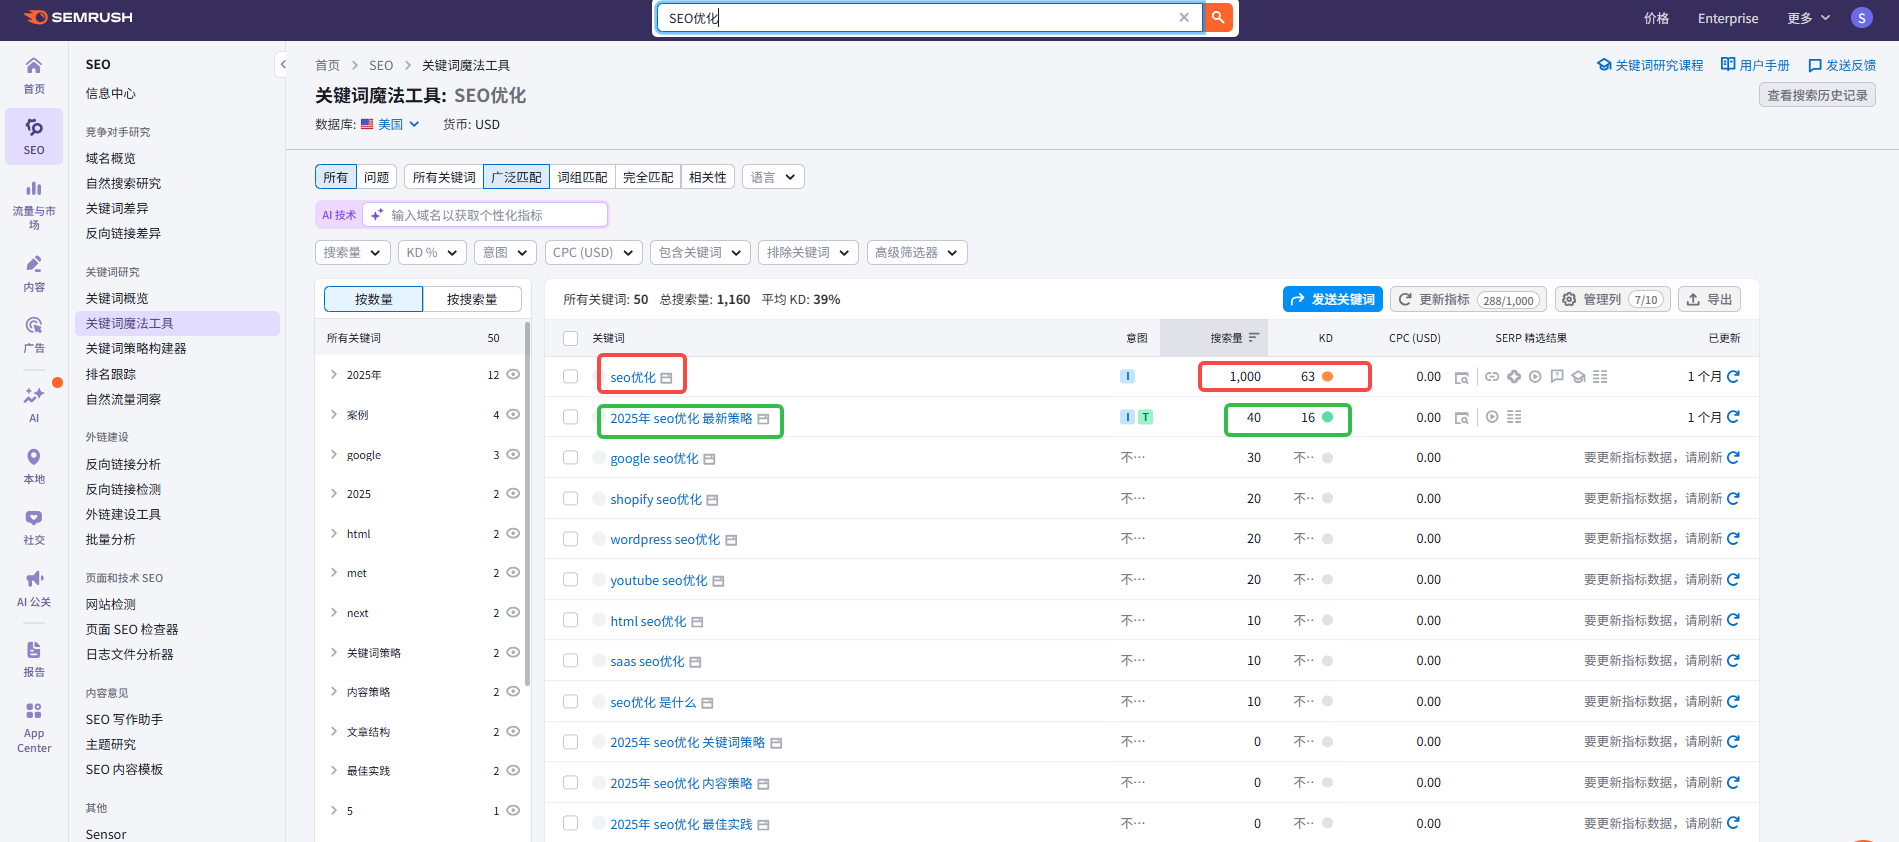Image resolution: width=1899 pixels, height=842 pixels.
Task: Refresh metrics for youtube seo优化 row
Action: coord(1733,580)
